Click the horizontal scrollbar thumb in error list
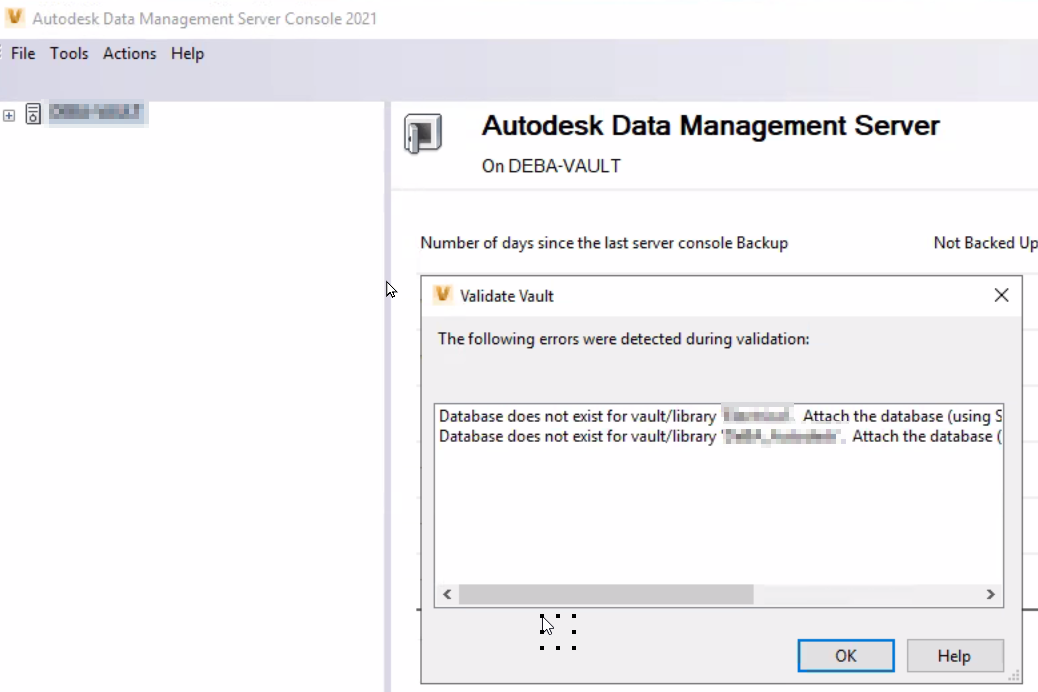 pyautogui.click(x=605, y=594)
